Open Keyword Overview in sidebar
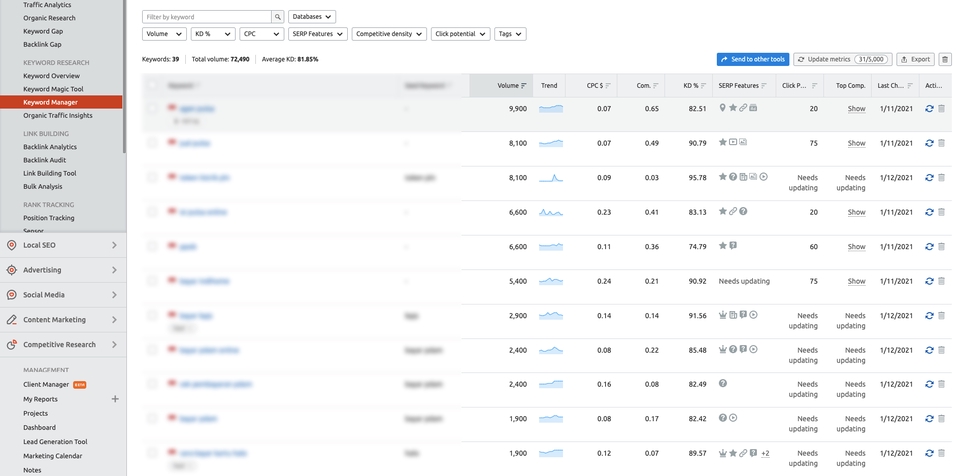Viewport: 960px width, 476px height. 51,76
